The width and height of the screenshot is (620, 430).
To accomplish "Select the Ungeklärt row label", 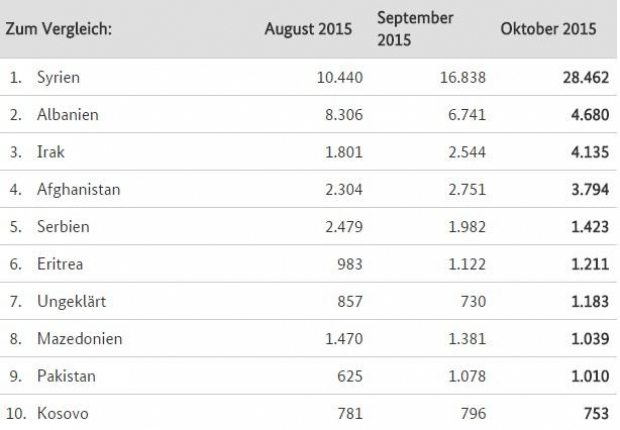I will [69, 301].
